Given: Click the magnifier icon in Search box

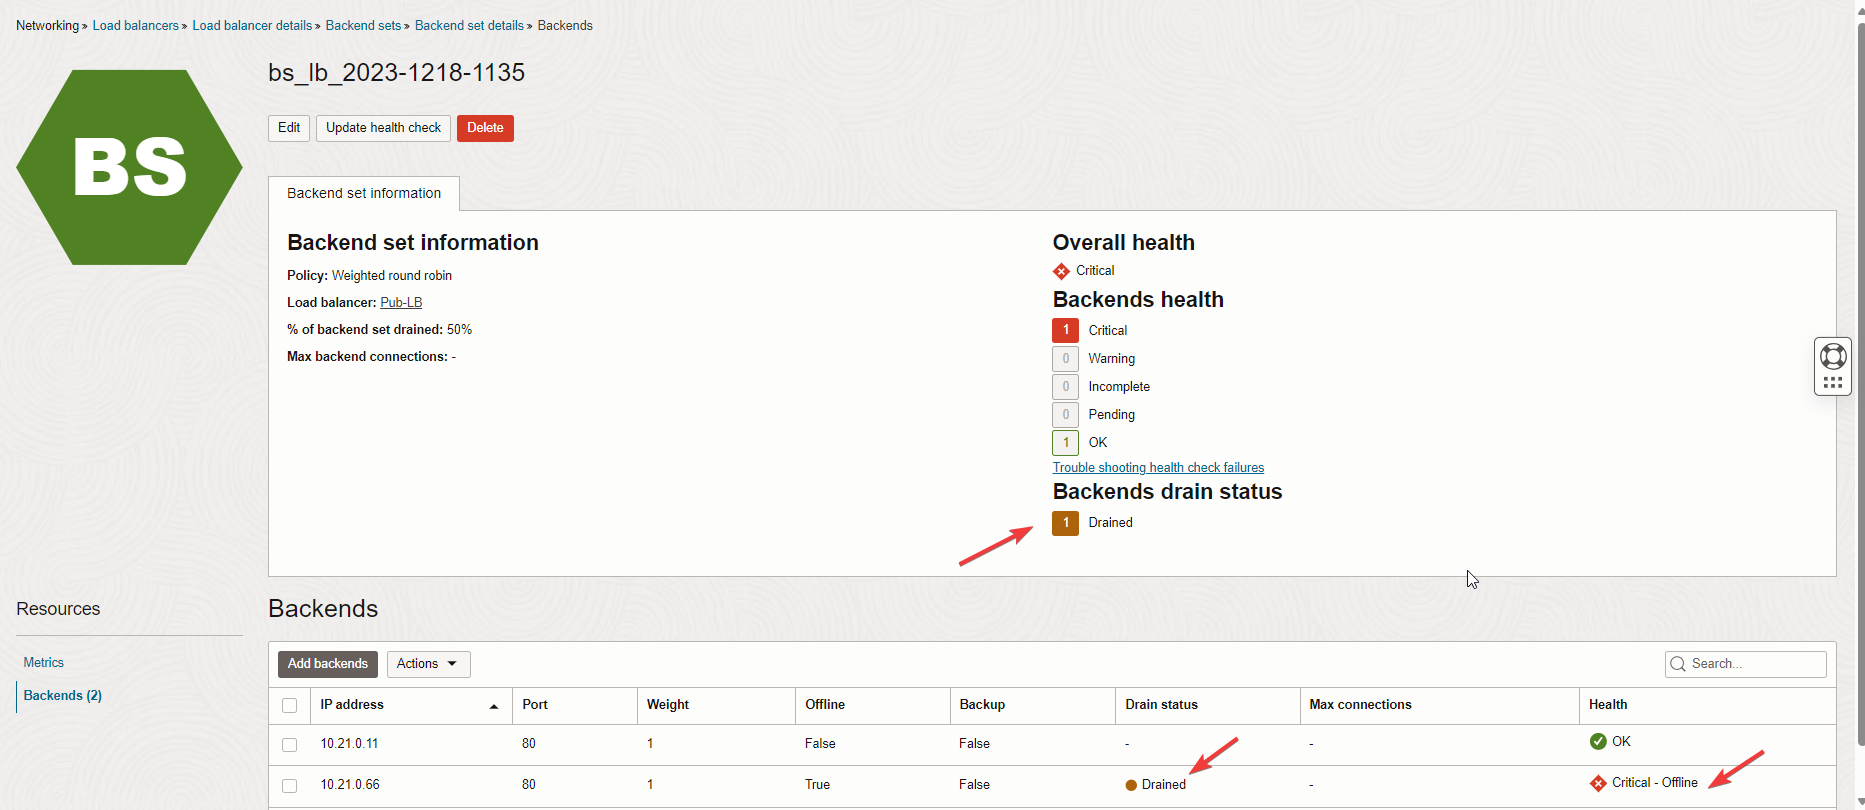Looking at the screenshot, I should [1678, 664].
